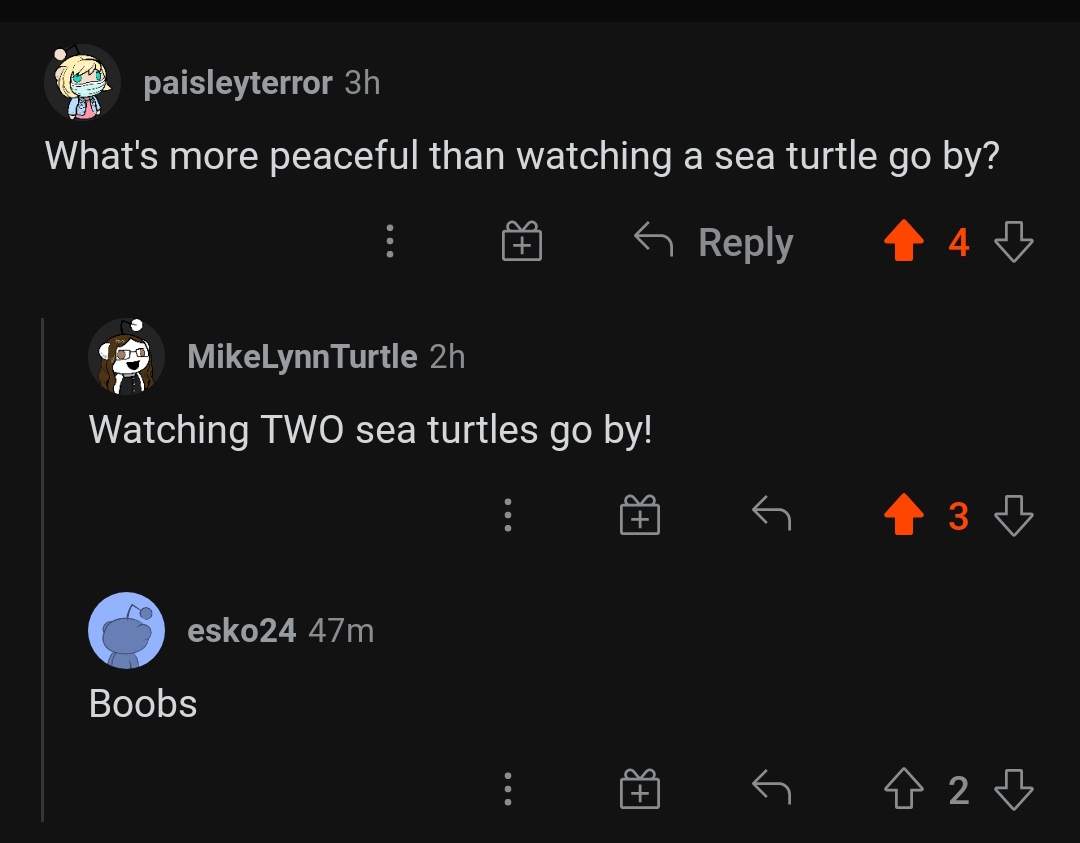
Task: Open MikeLynnTurtle's avatar
Action: [126, 357]
